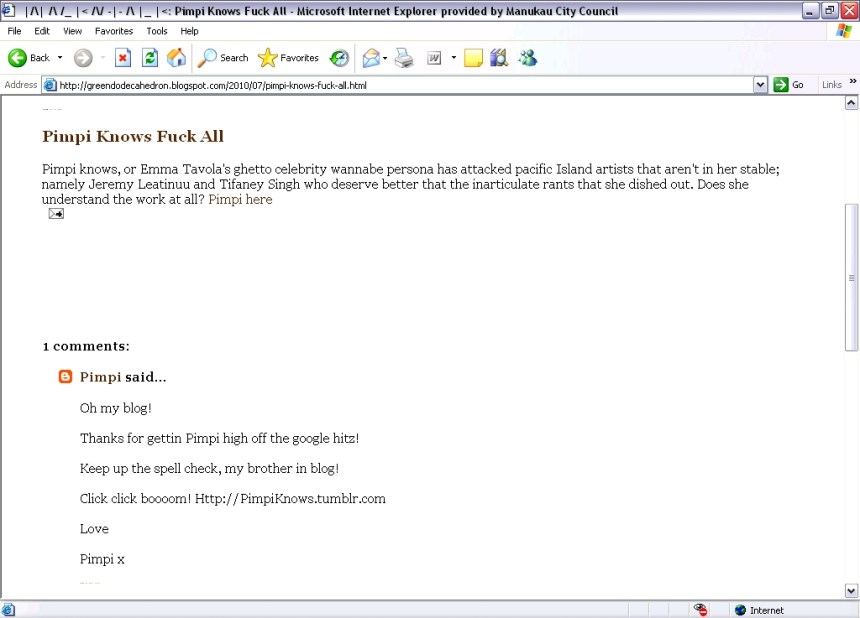Screen dimensions: 860x618
Task: Print the page with the printer icon
Action: (x=404, y=58)
